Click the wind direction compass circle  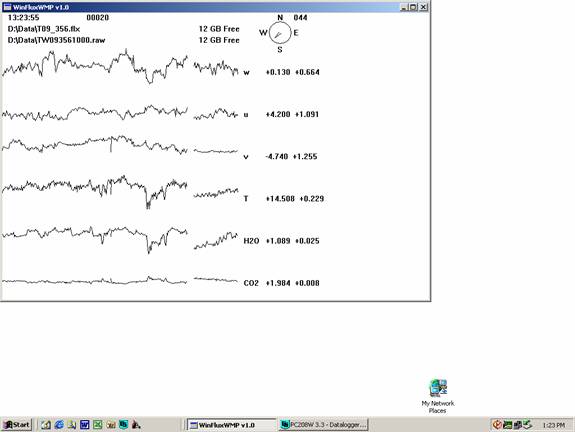pyautogui.click(x=280, y=33)
